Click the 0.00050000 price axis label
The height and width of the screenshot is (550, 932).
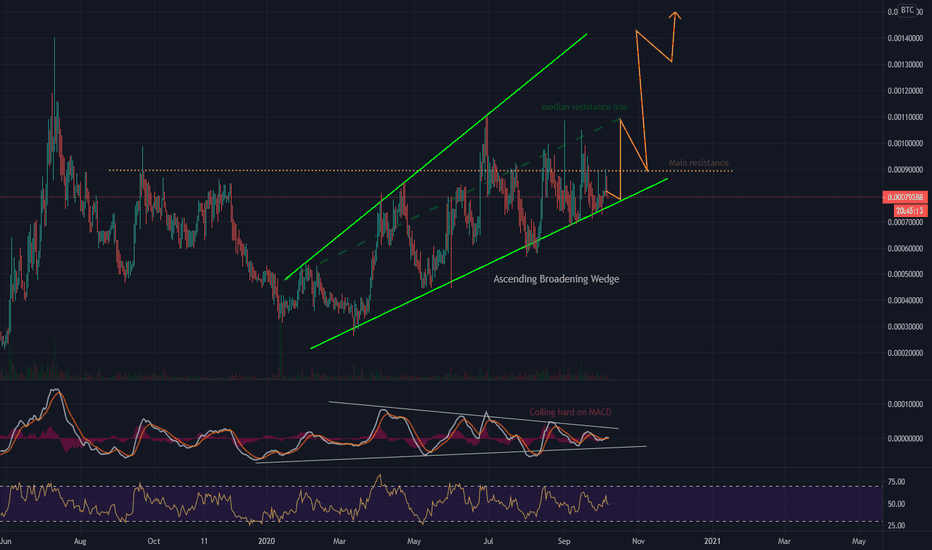pyautogui.click(x=905, y=274)
